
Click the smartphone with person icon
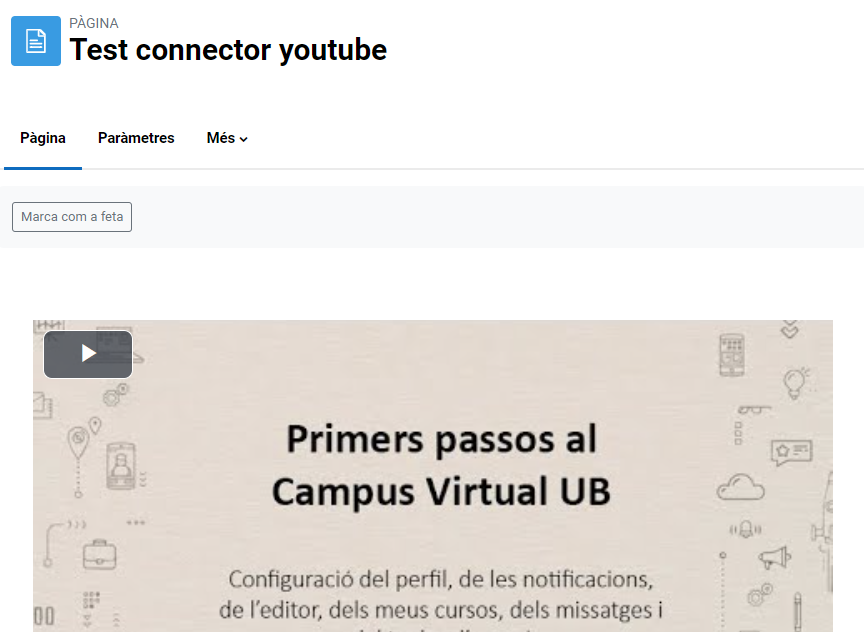[121, 466]
